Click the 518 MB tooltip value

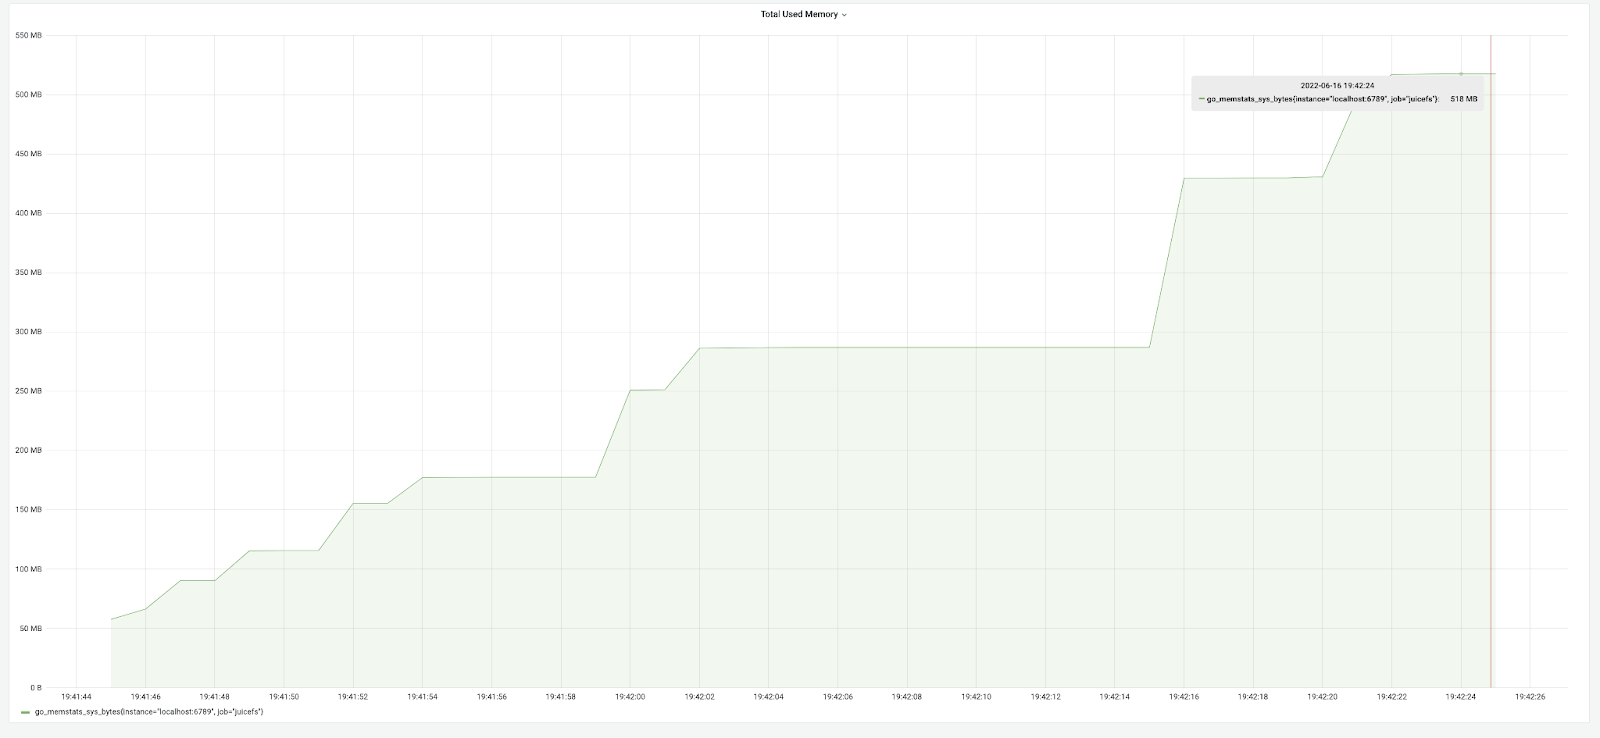[1464, 99]
